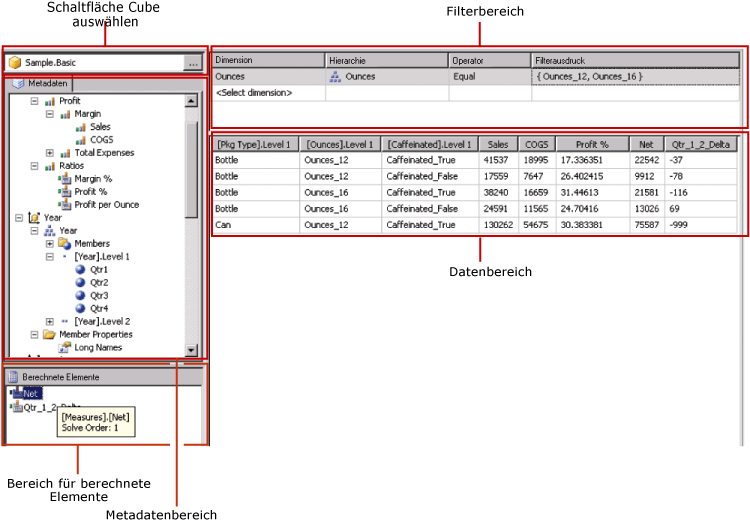Switch to the Metadaten tab
Image resolution: width=750 pixels, height=522 pixels.
pos(40,84)
